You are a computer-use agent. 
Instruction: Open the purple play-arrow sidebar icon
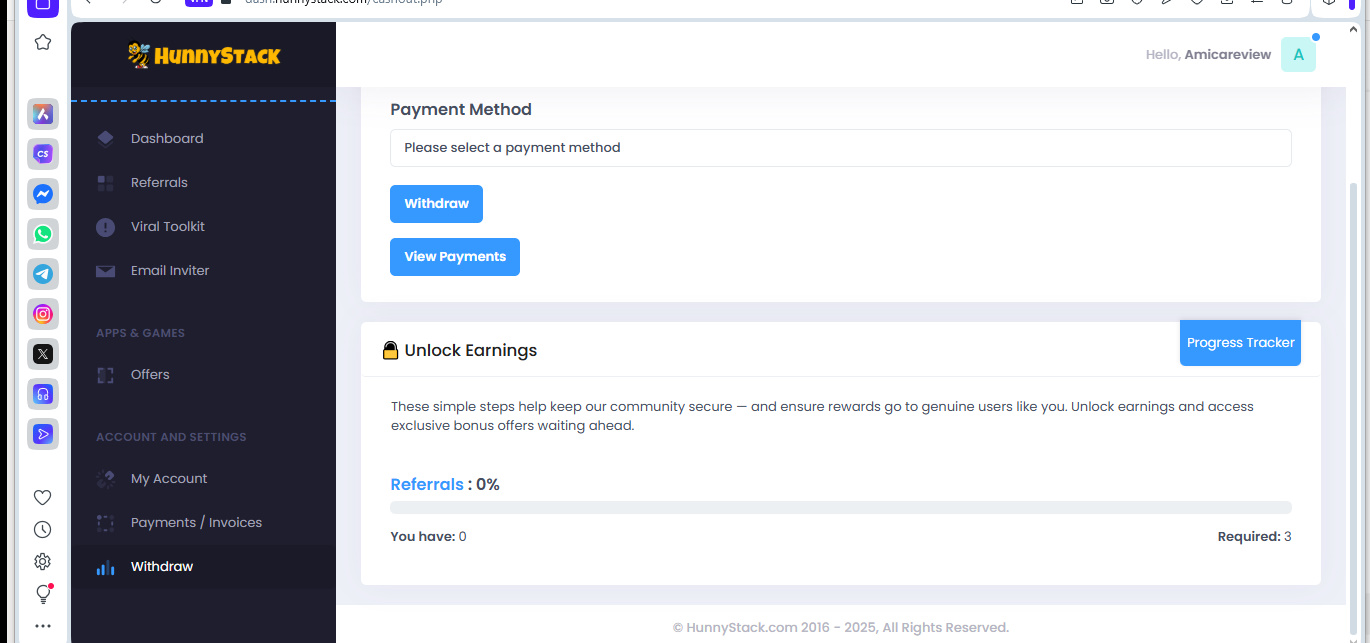pyautogui.click(x=43, y=434)
